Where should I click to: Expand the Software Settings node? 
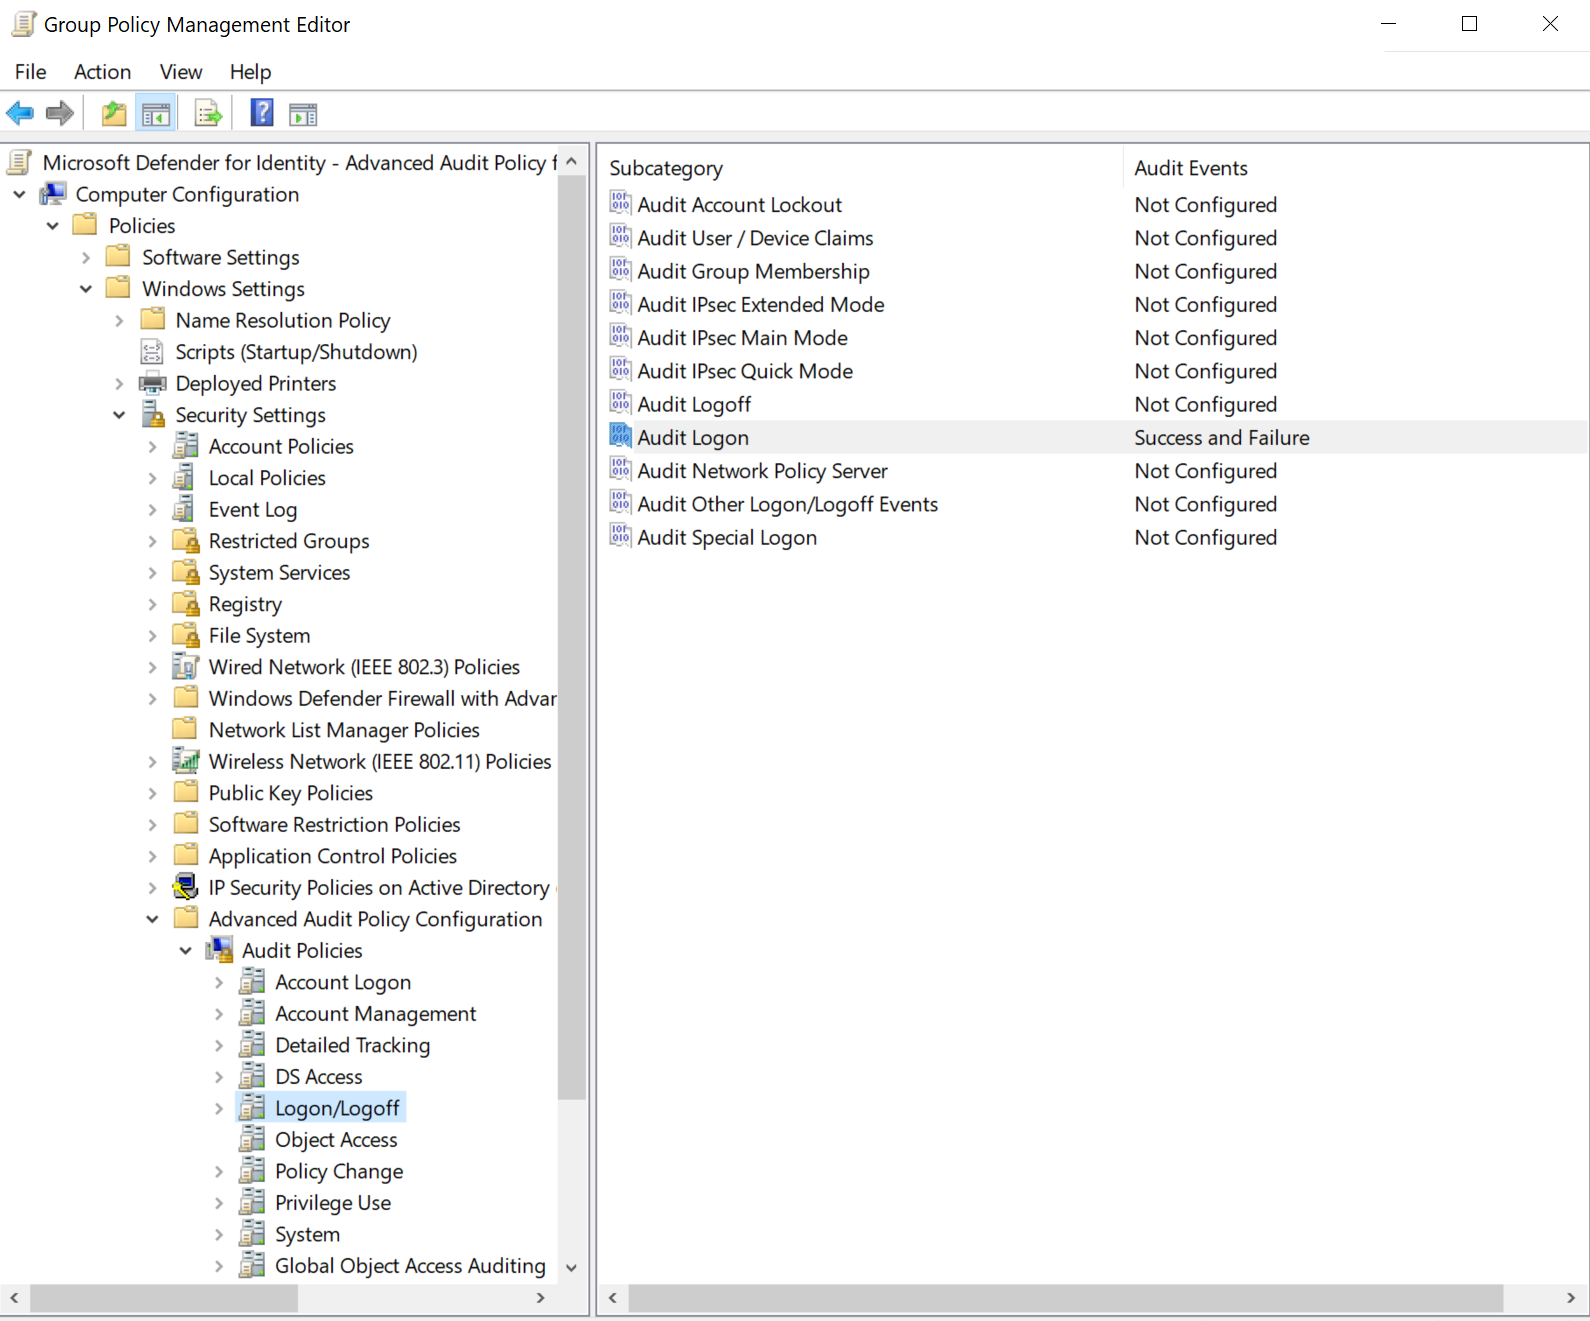[x=86, y=257]
